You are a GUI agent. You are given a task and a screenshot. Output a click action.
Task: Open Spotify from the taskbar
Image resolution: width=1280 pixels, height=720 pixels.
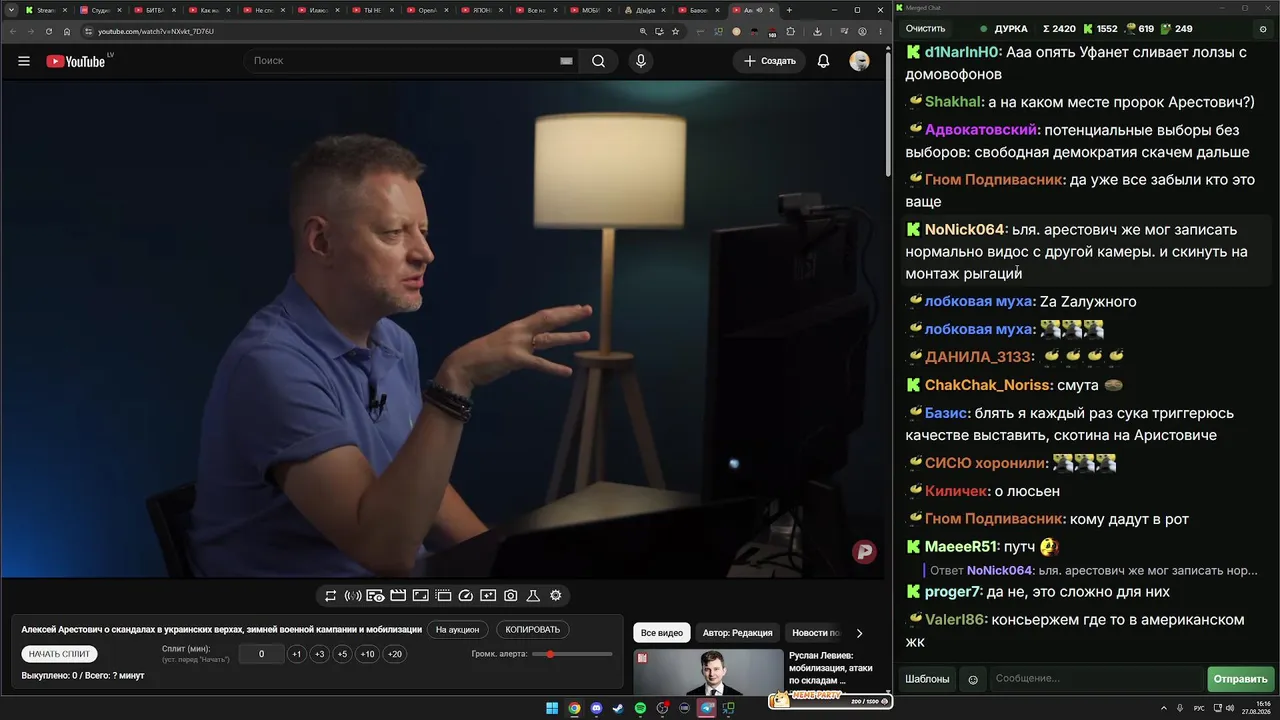click(641, 708)
